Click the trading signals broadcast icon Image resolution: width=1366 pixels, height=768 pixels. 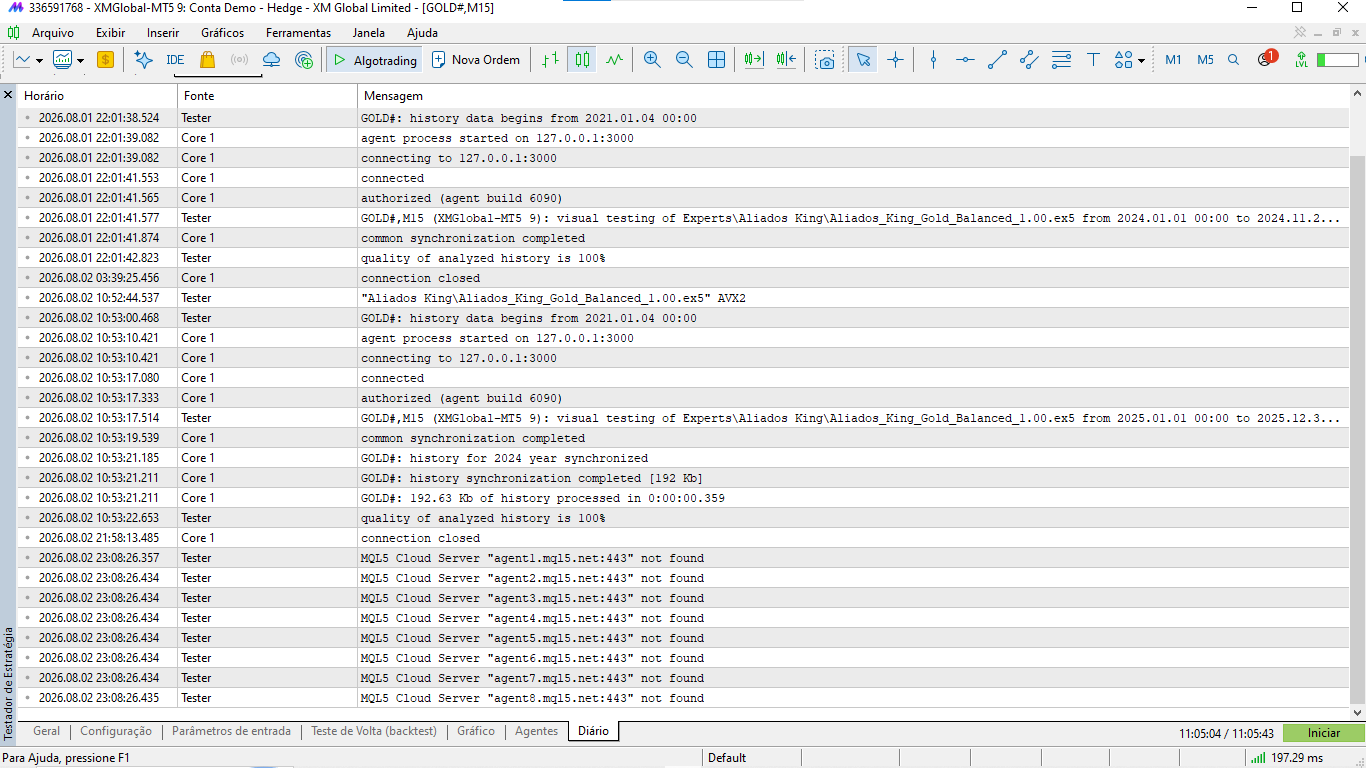pos(239,60)
